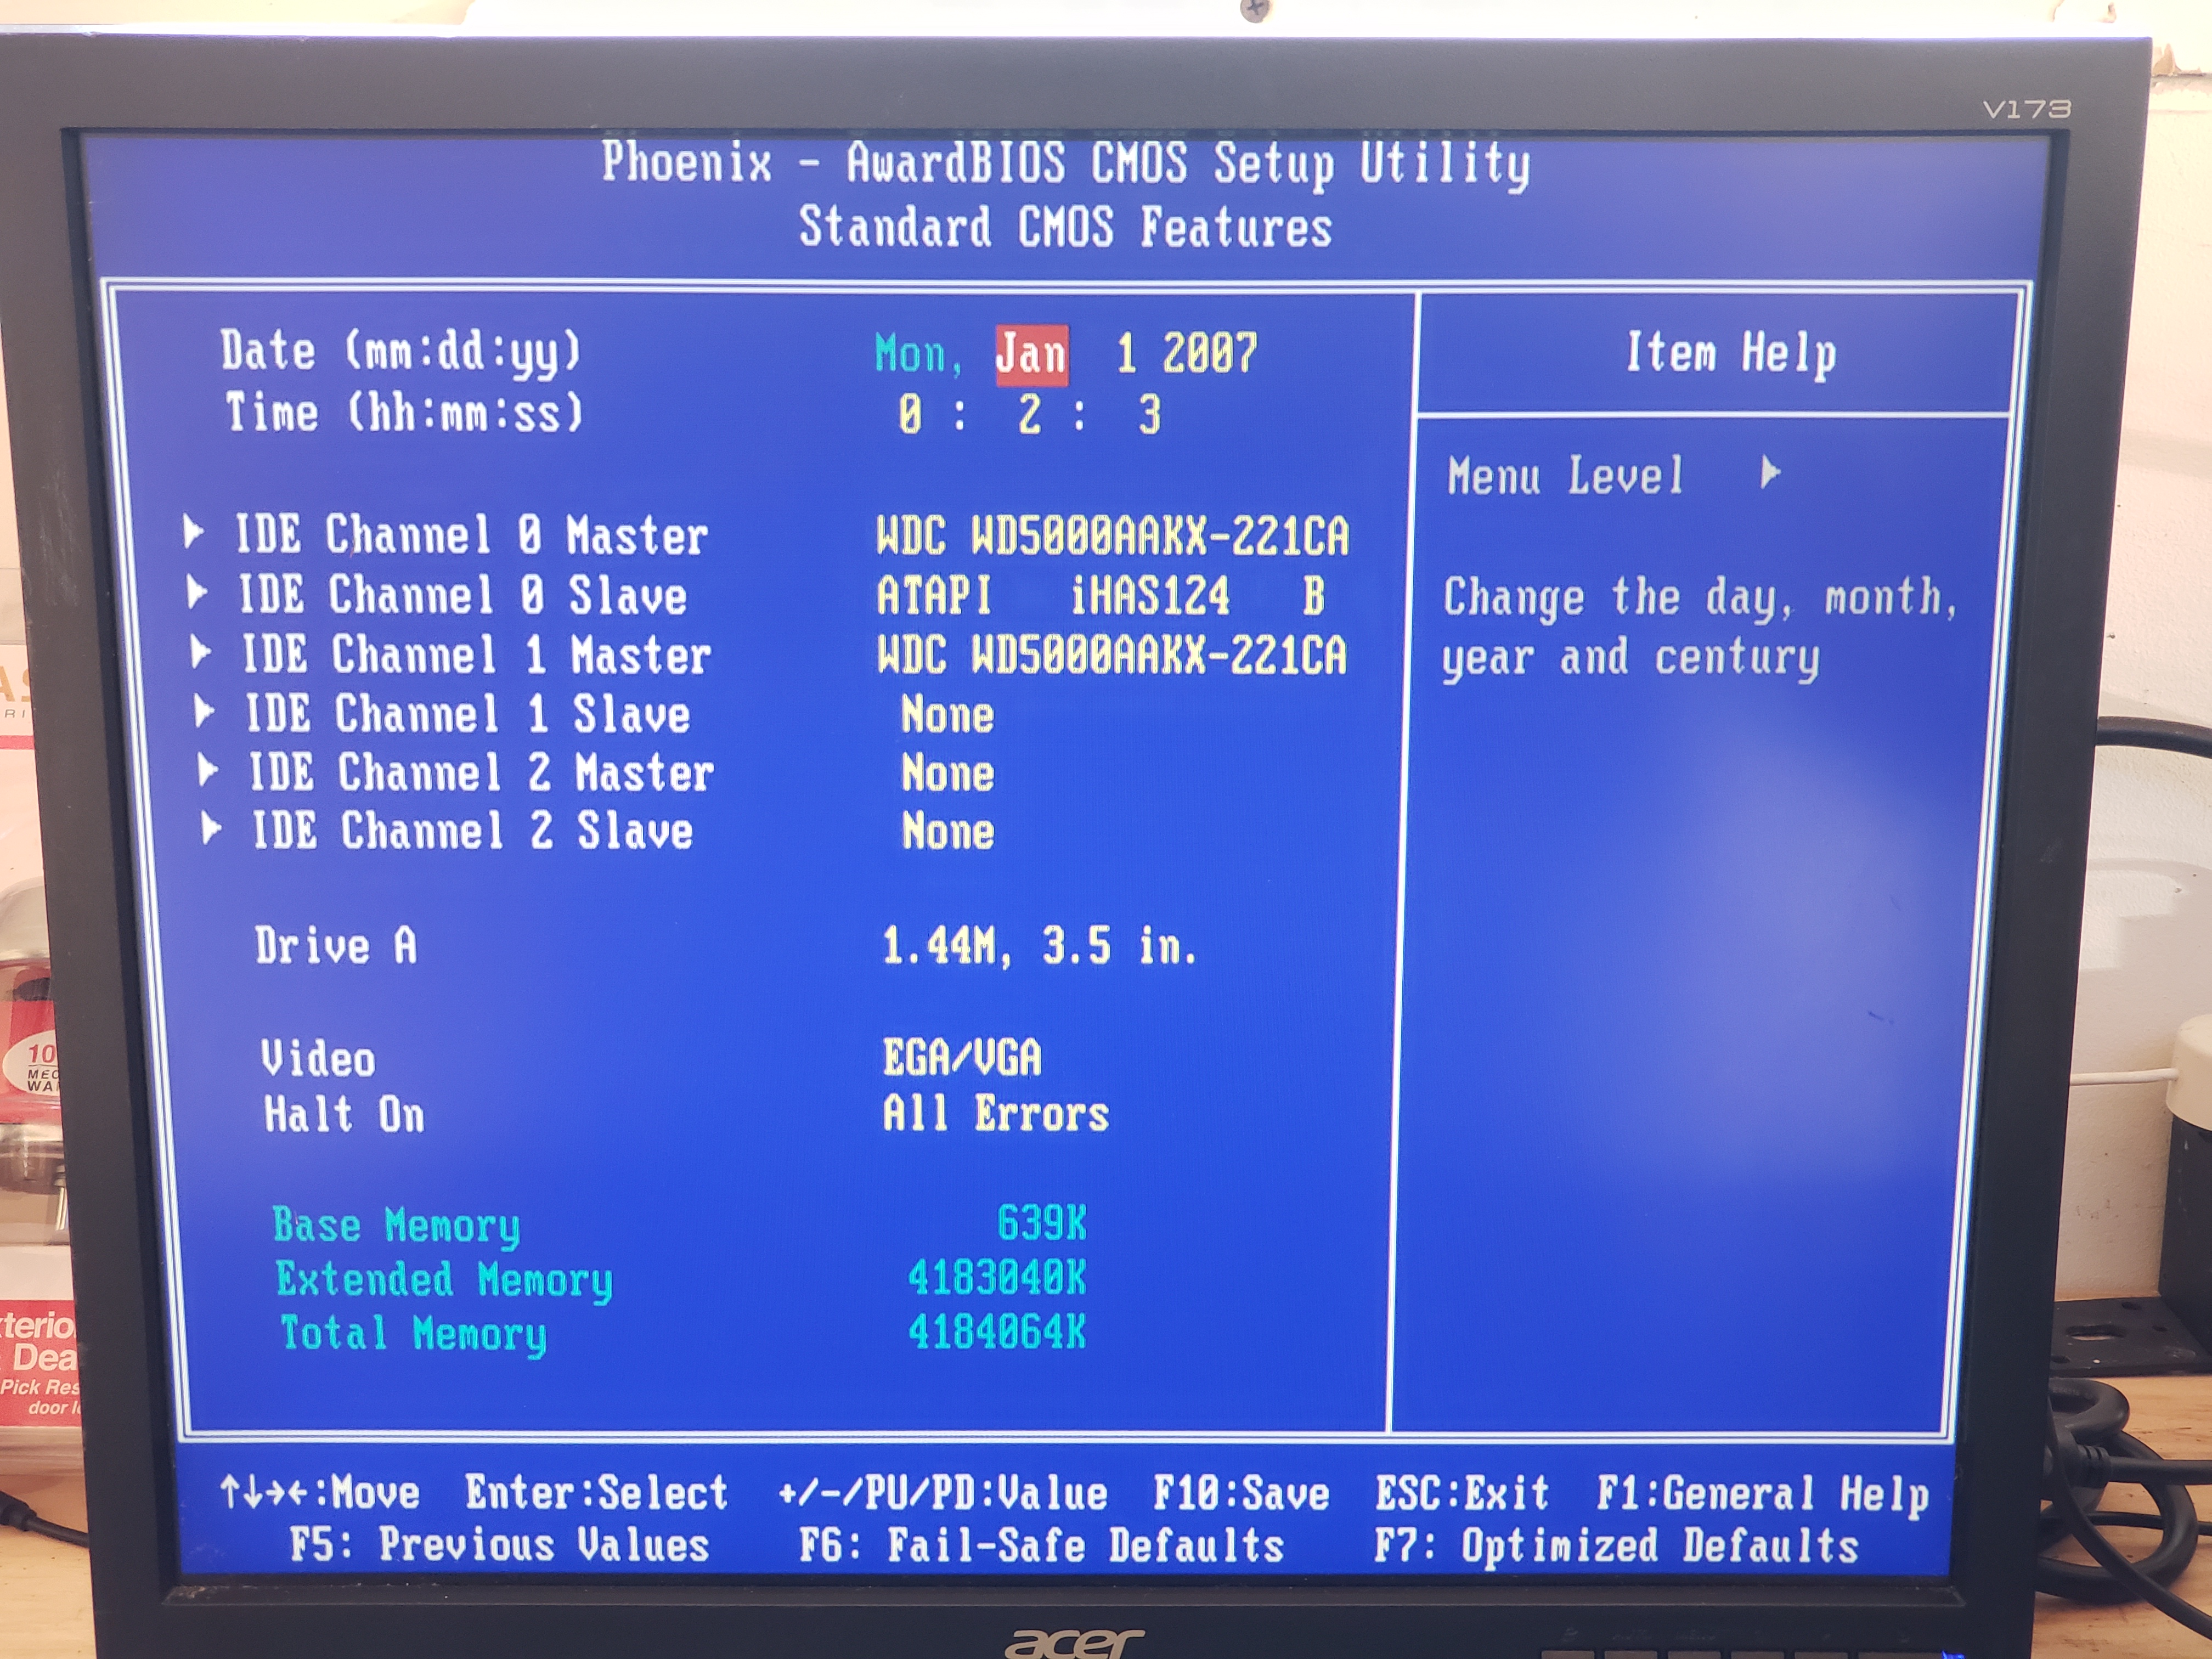Select the Drive A label
The height and width of the screenshot is (1659, 2212).
[x=335, y=945]
